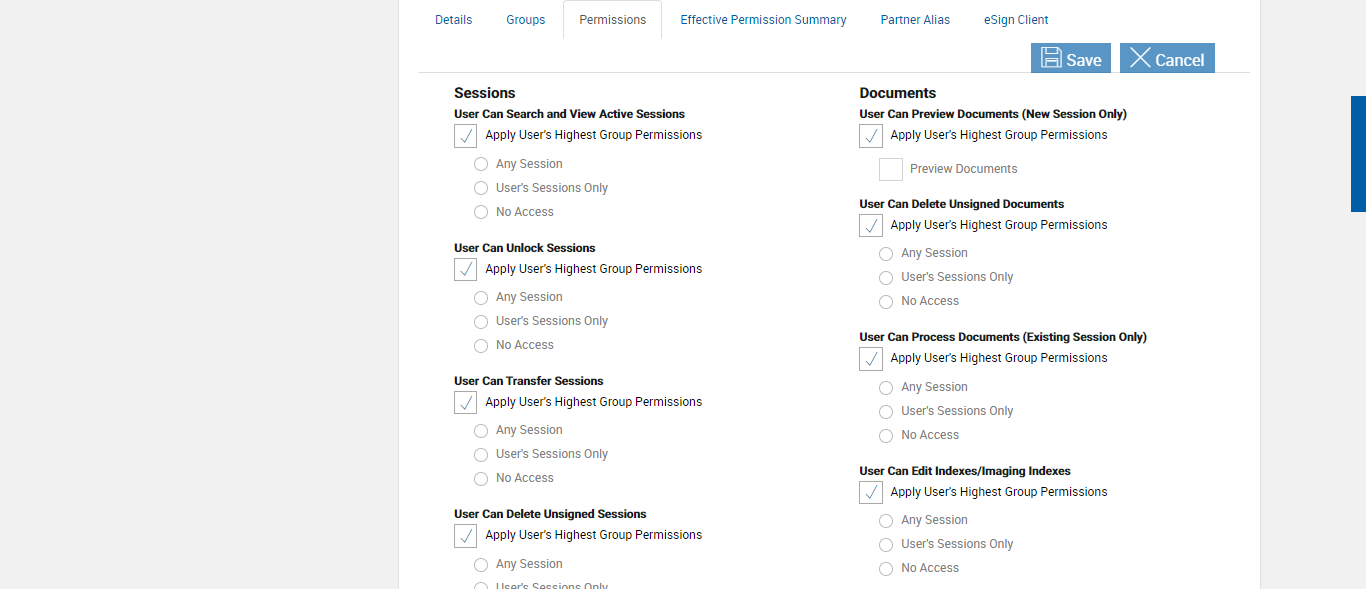This screenshot has width=1366, height=589.
Task: Toggle group permissions for Edit Indexes/Imaging Indexes
Action: click(871, 492)
